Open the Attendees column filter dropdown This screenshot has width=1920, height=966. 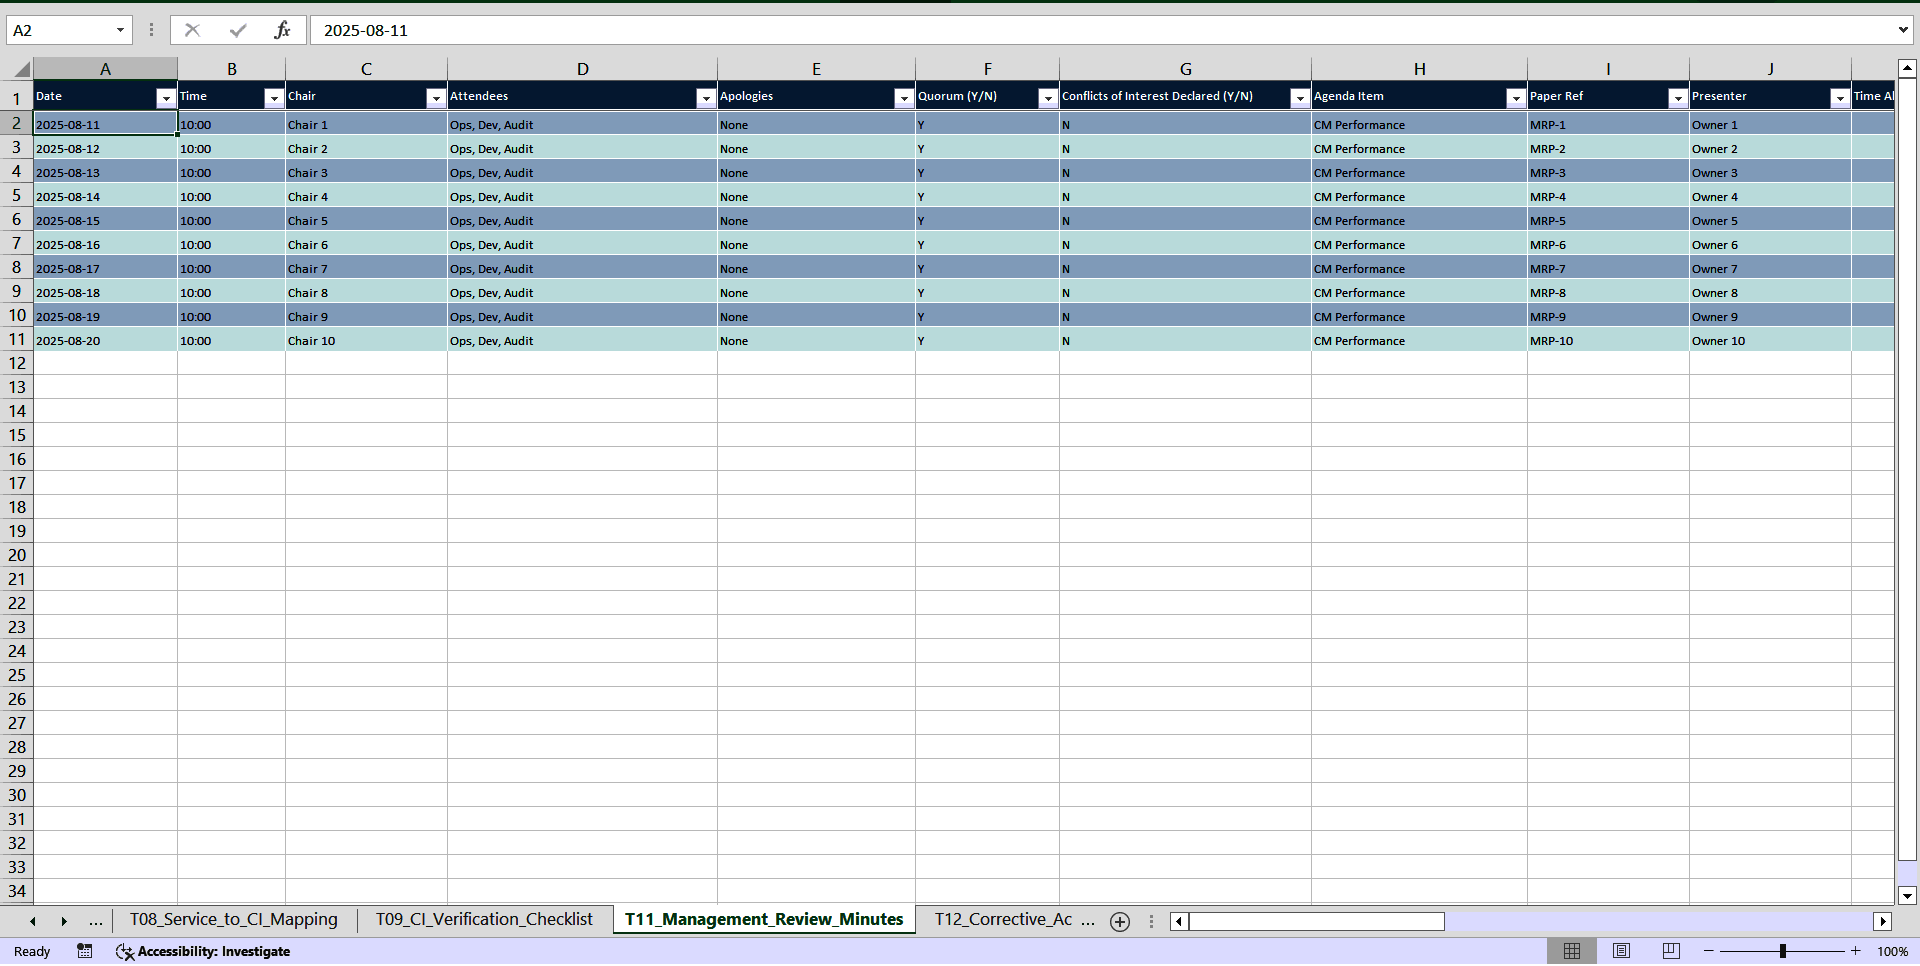[706, 98]
